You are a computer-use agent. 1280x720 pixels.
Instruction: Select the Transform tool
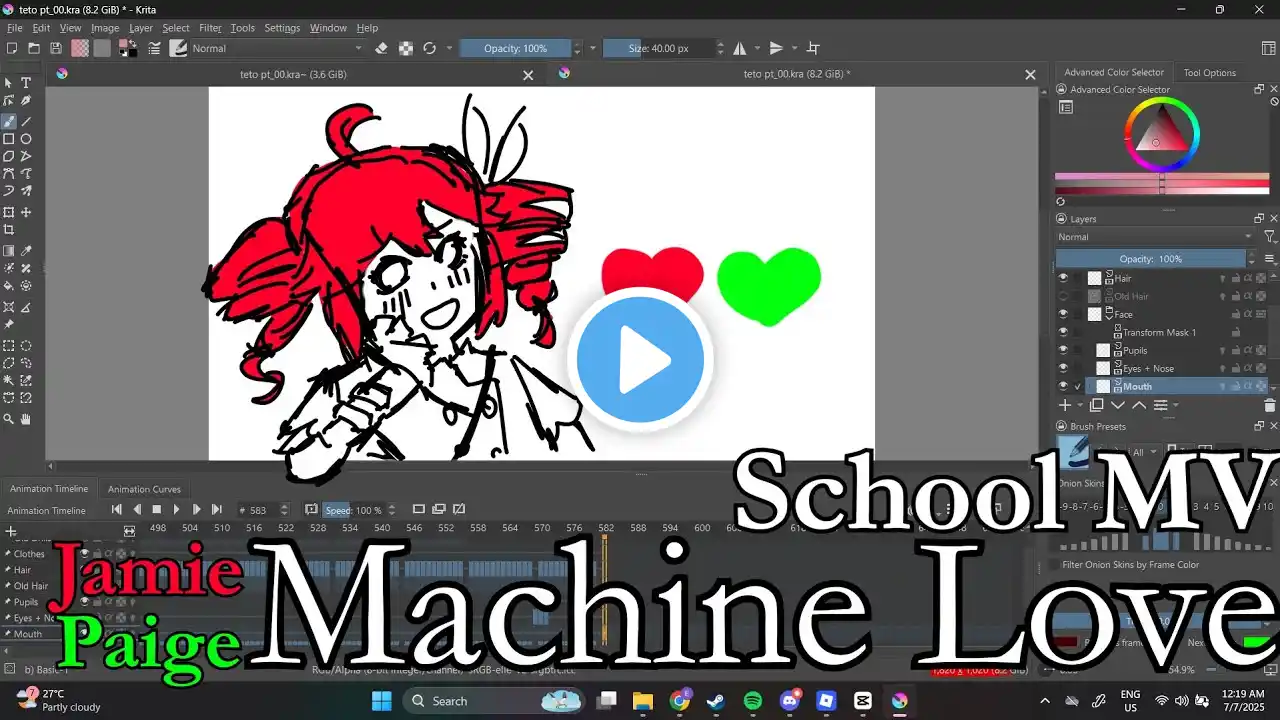tap(9, 212)
